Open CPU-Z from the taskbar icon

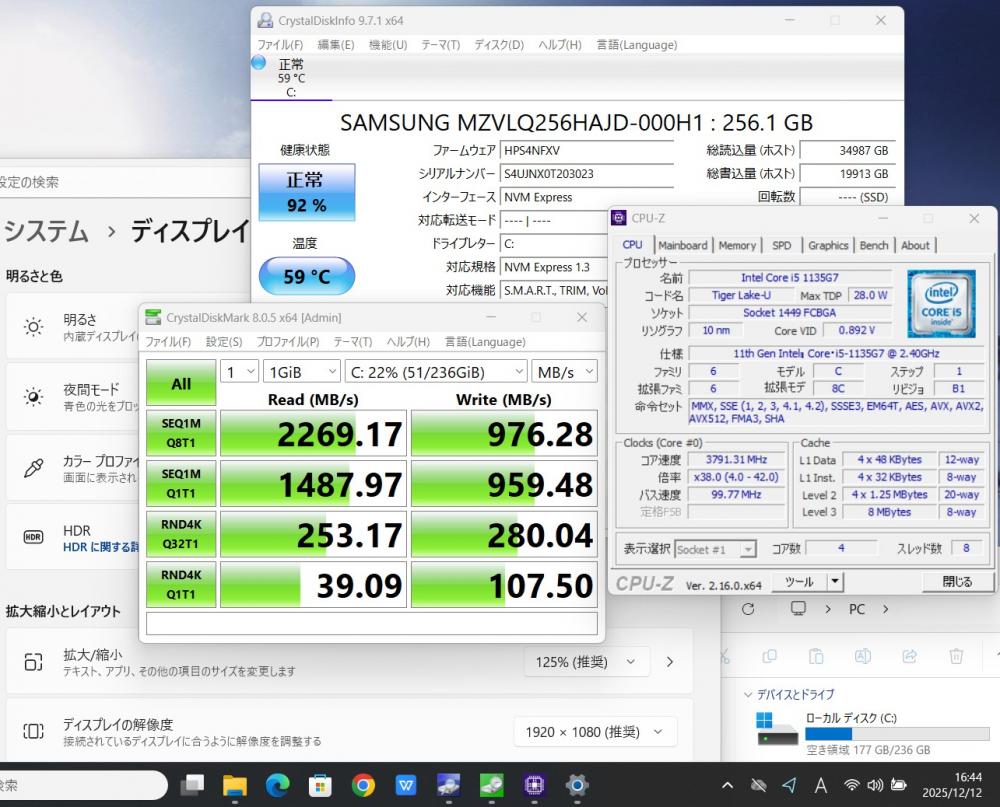[534, 785]
